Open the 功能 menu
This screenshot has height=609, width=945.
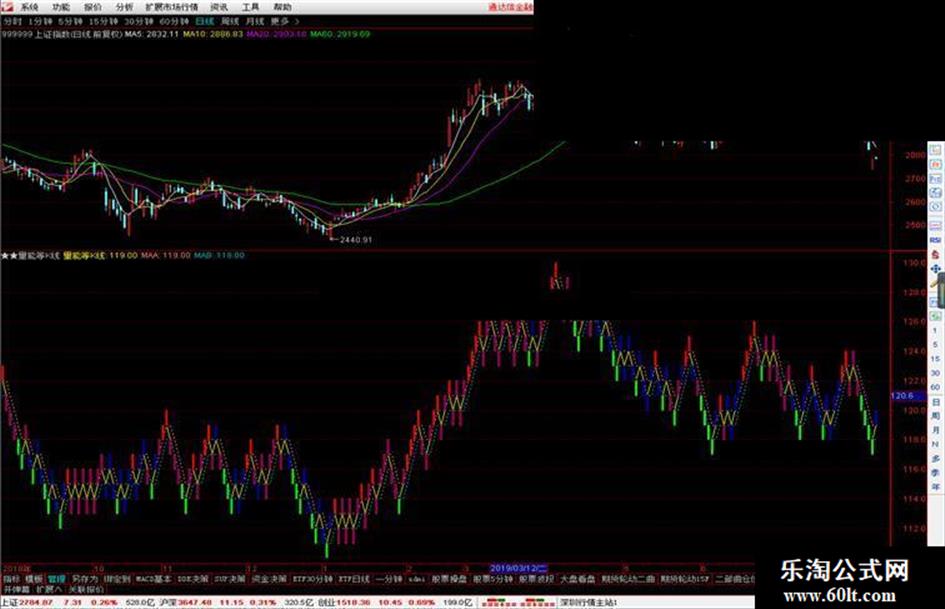click(61, 7)
